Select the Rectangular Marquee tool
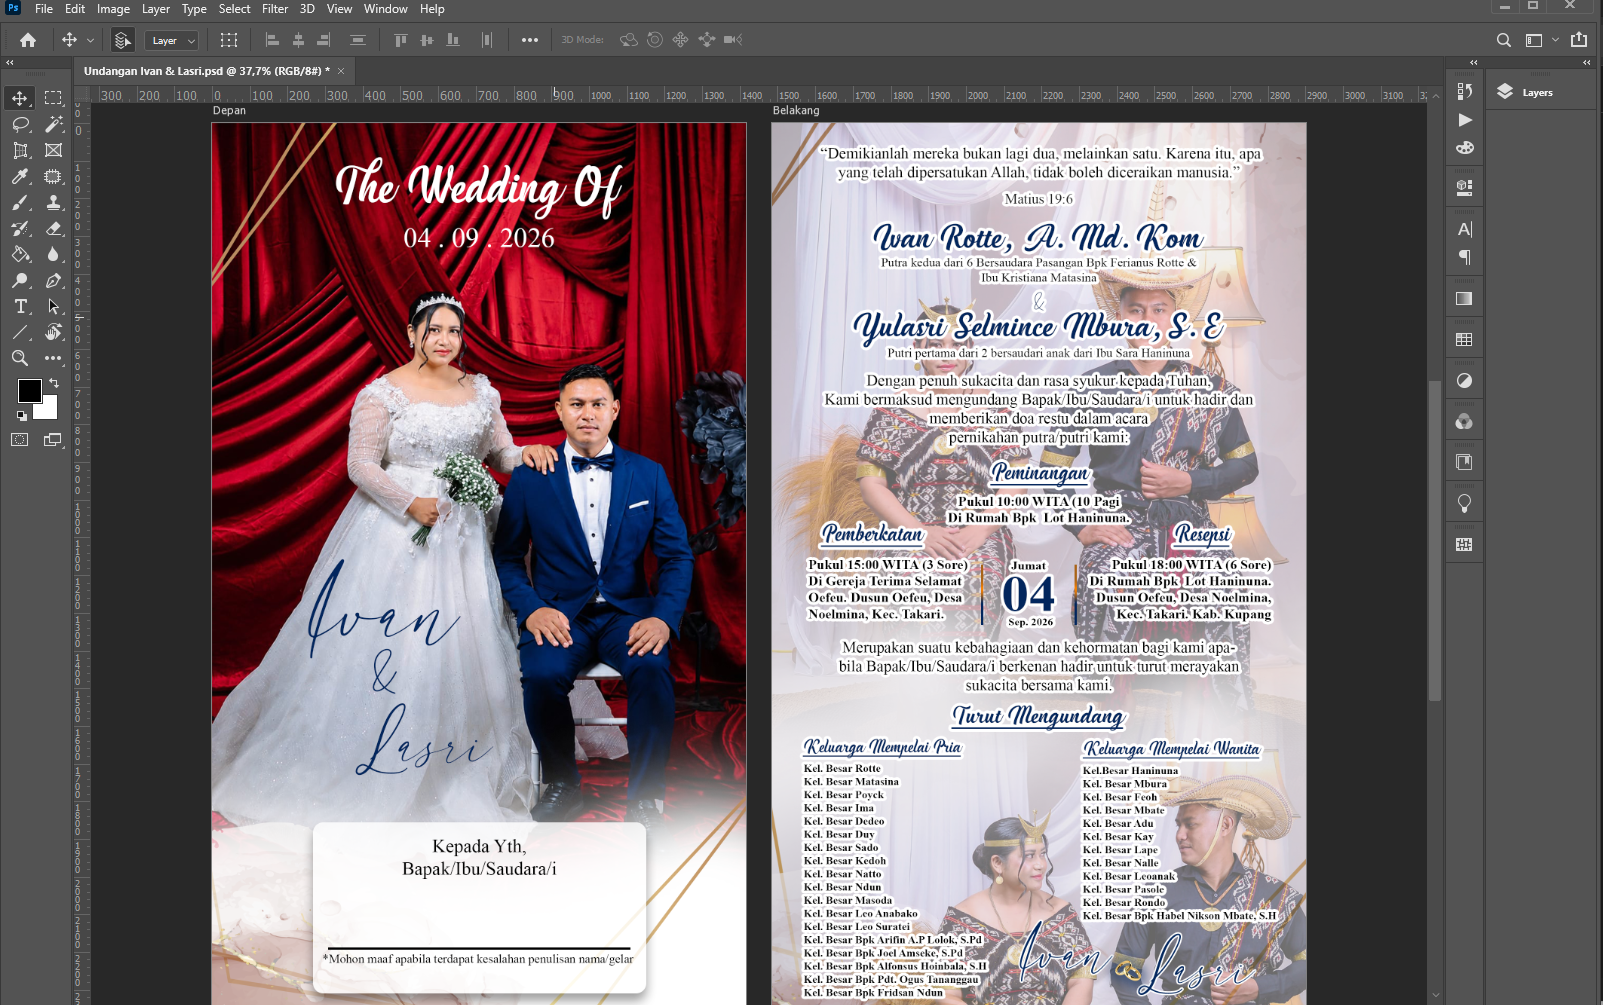 [53, 98]
